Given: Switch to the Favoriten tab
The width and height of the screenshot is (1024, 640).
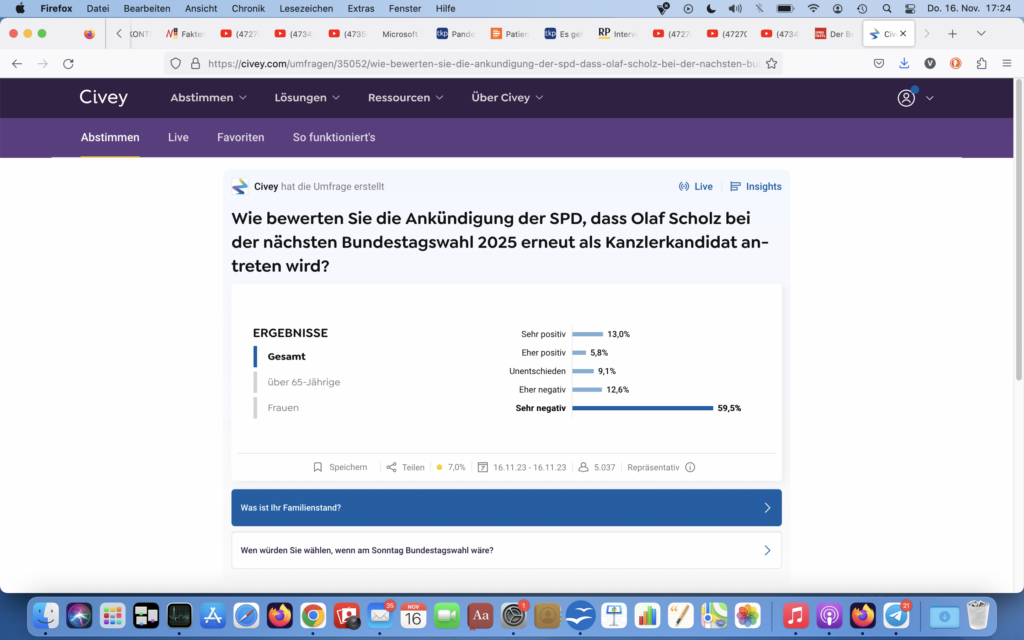Looking at the screenshot, I should coord(240,137).
